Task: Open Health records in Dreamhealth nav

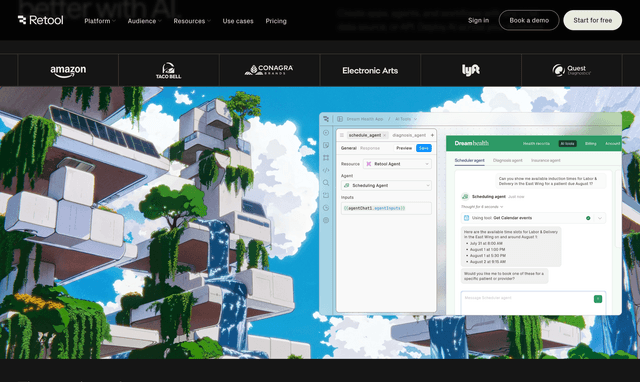Action: [x=536, y=144]
